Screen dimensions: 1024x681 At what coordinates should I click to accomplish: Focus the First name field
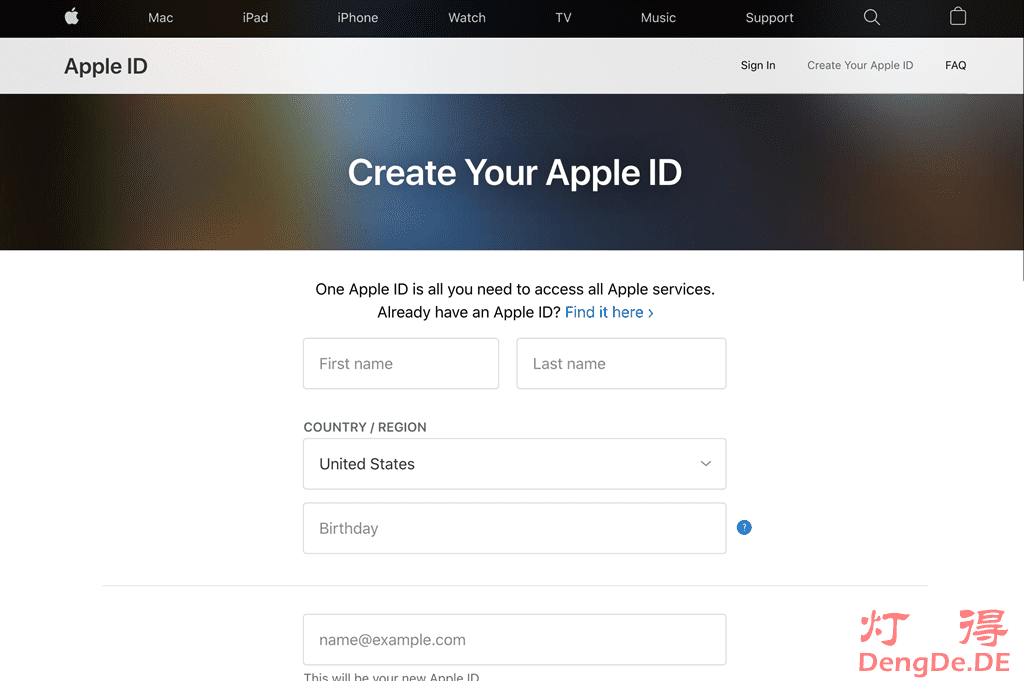[x=400, y=364]
